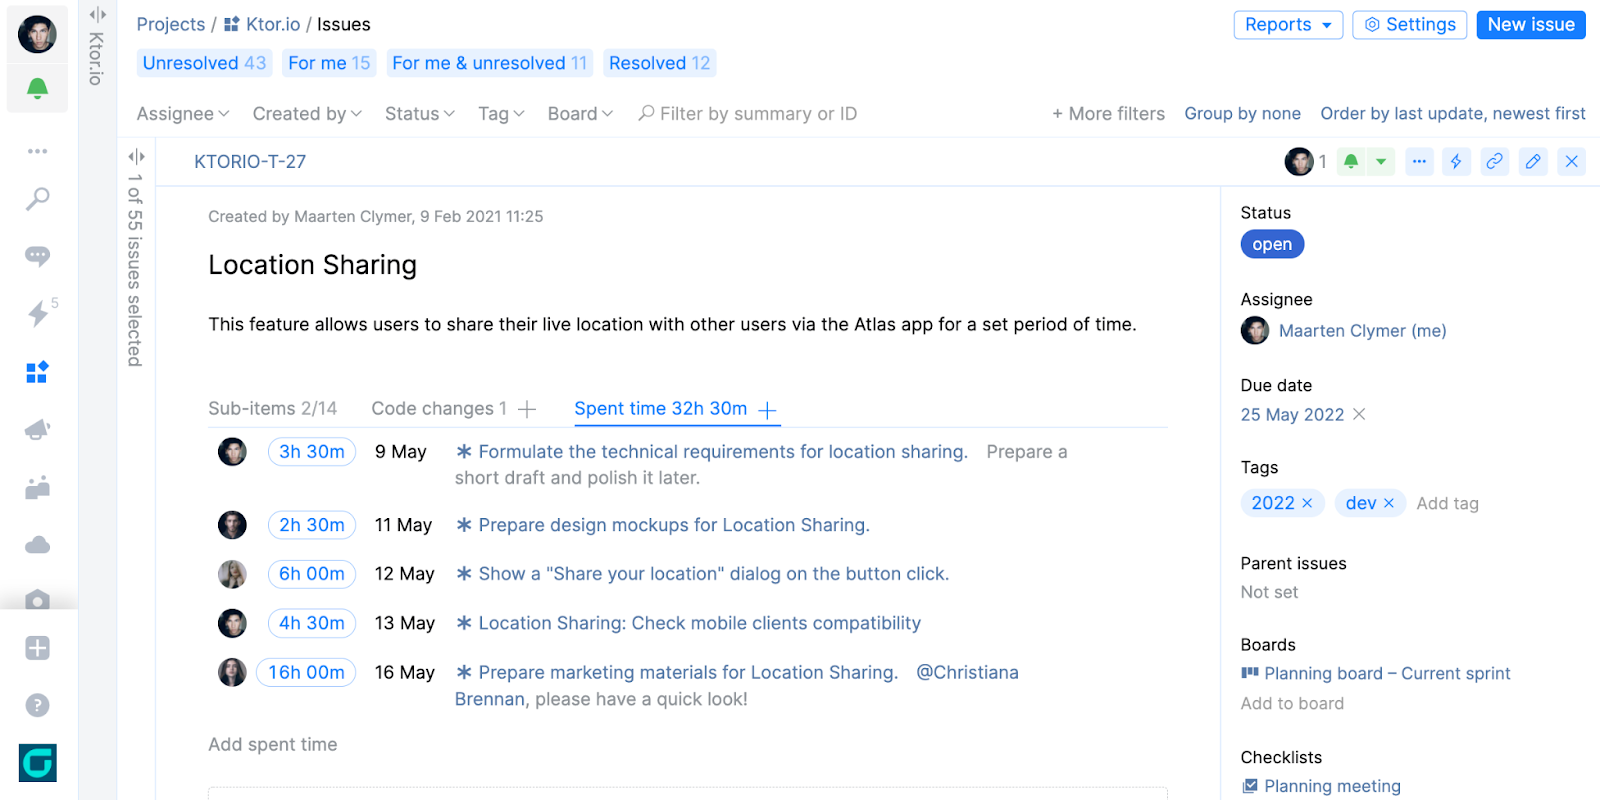Select the Resolved 12 filter
1600x800 pixels.
coord(659,63)
